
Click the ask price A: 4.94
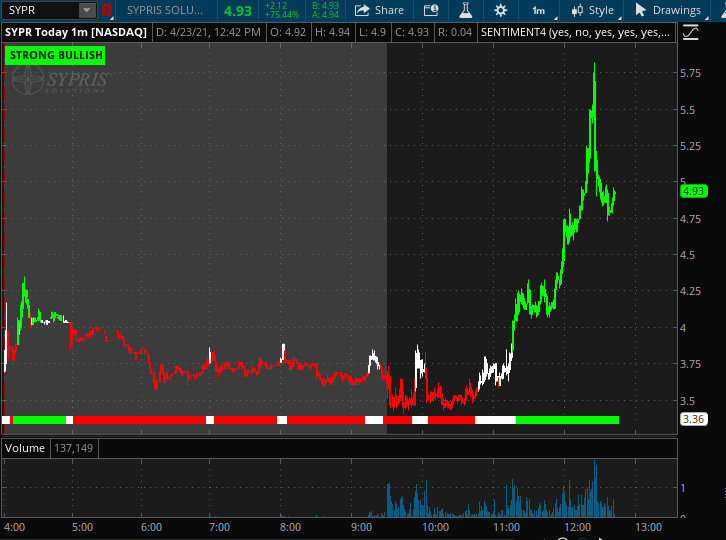325,15
